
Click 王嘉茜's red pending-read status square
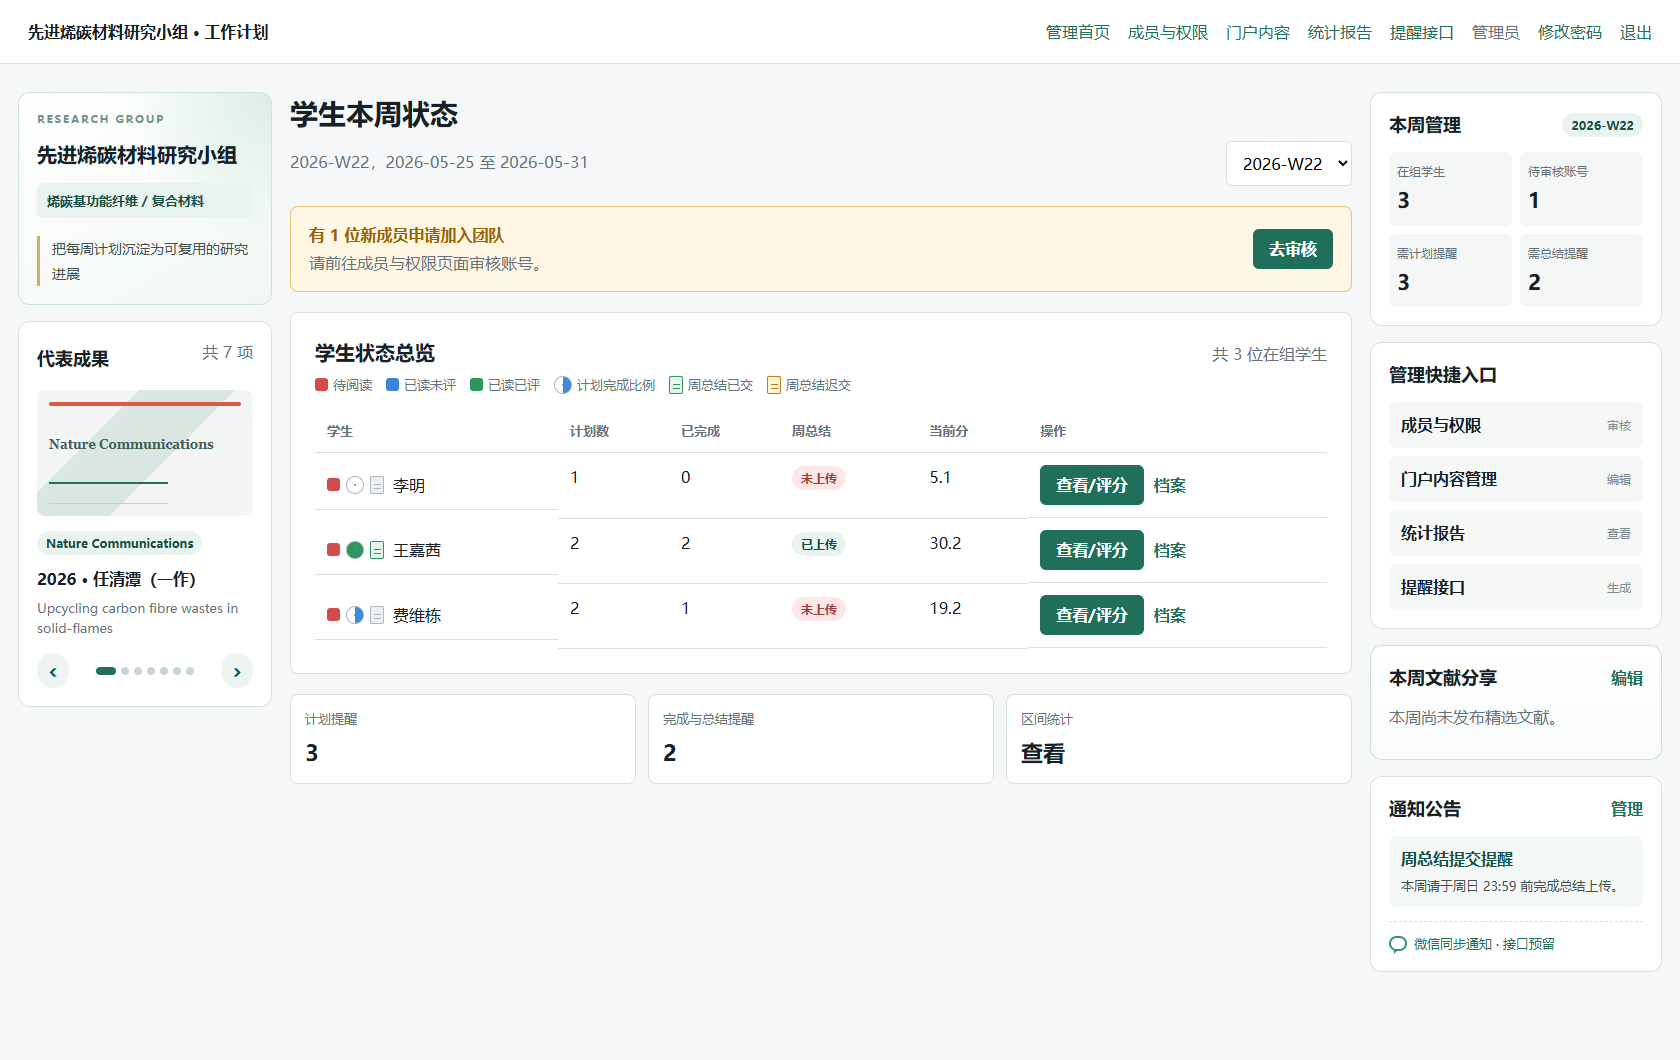click(333, 550)
